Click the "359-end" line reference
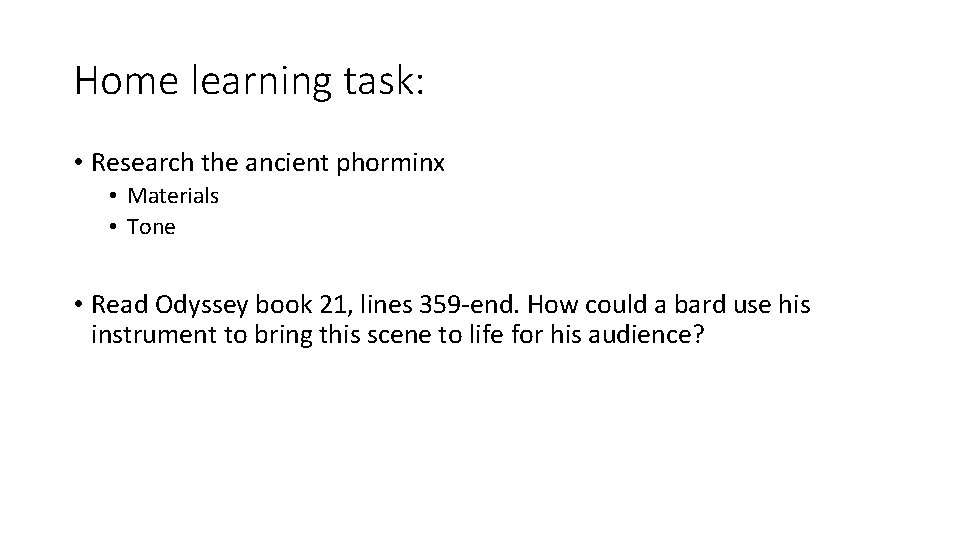The image size is (960, 540). click(469, 304)
